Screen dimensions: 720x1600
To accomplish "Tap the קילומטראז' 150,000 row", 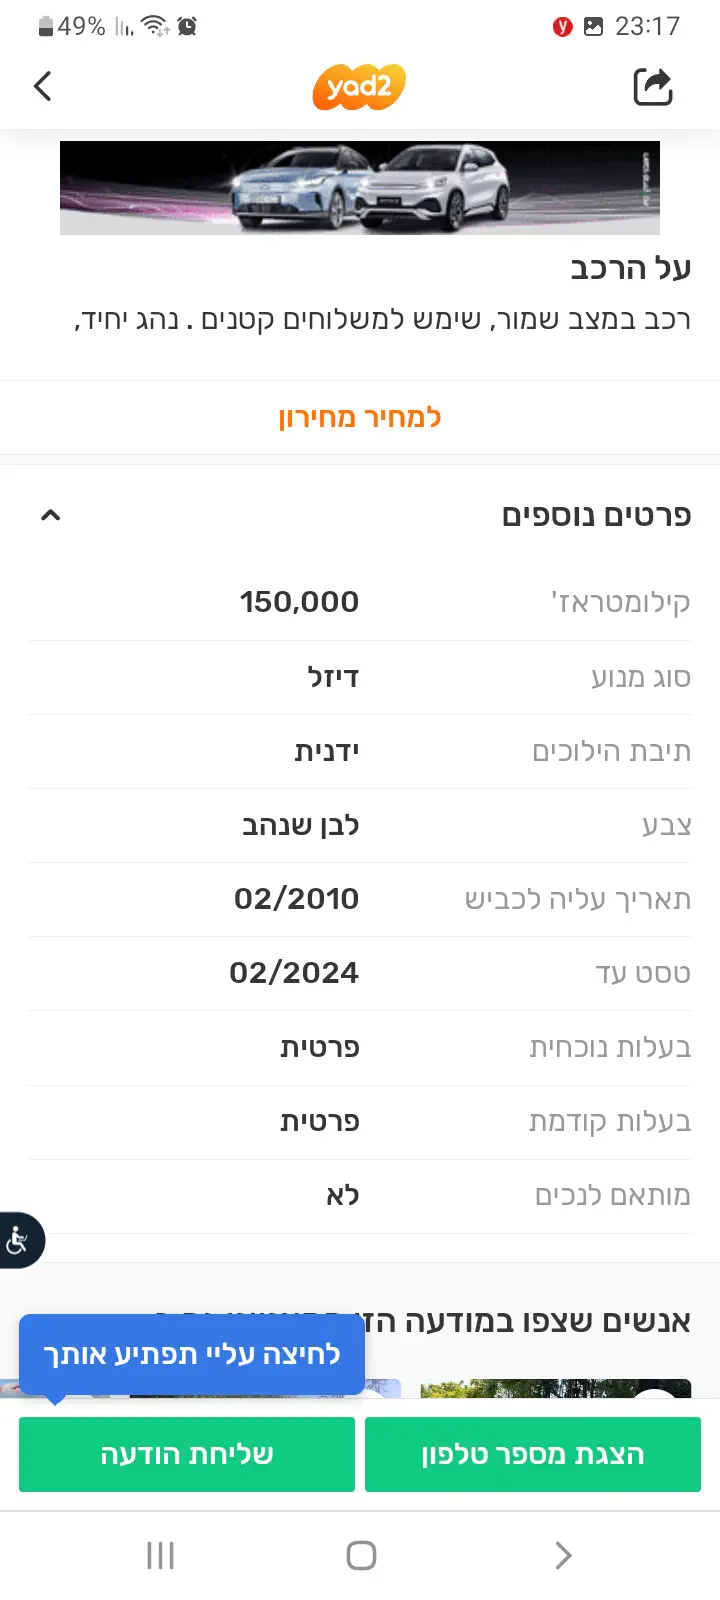I will (x=360, y=602).
